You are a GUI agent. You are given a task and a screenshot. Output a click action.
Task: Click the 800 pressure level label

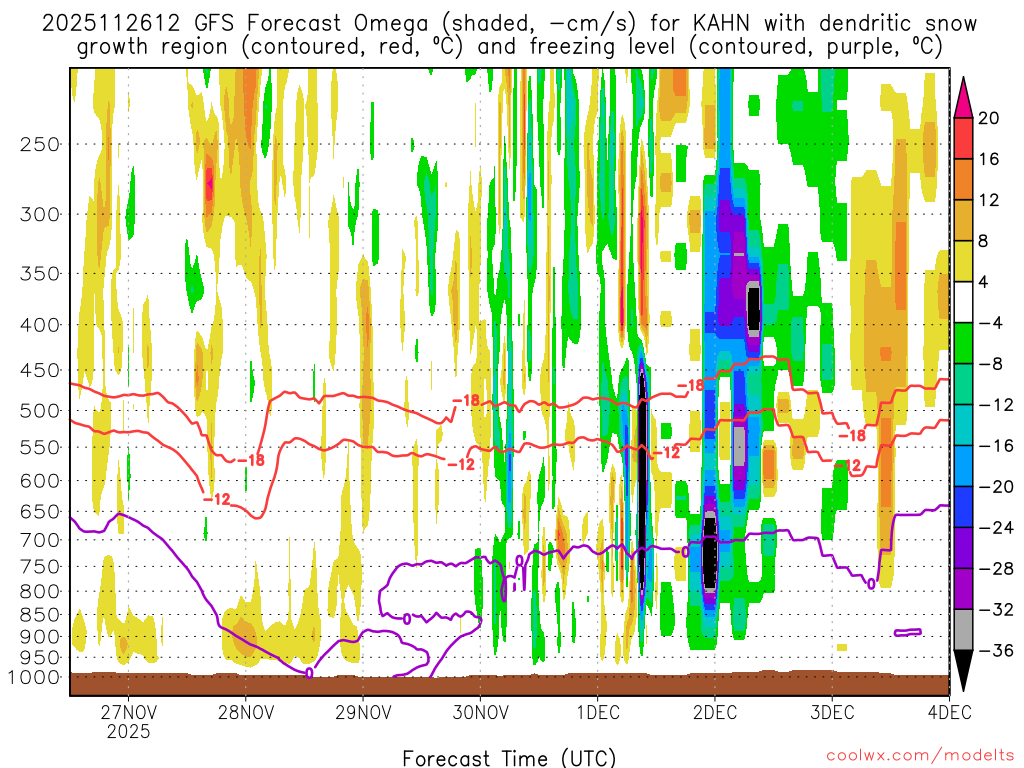coord(40,592)
